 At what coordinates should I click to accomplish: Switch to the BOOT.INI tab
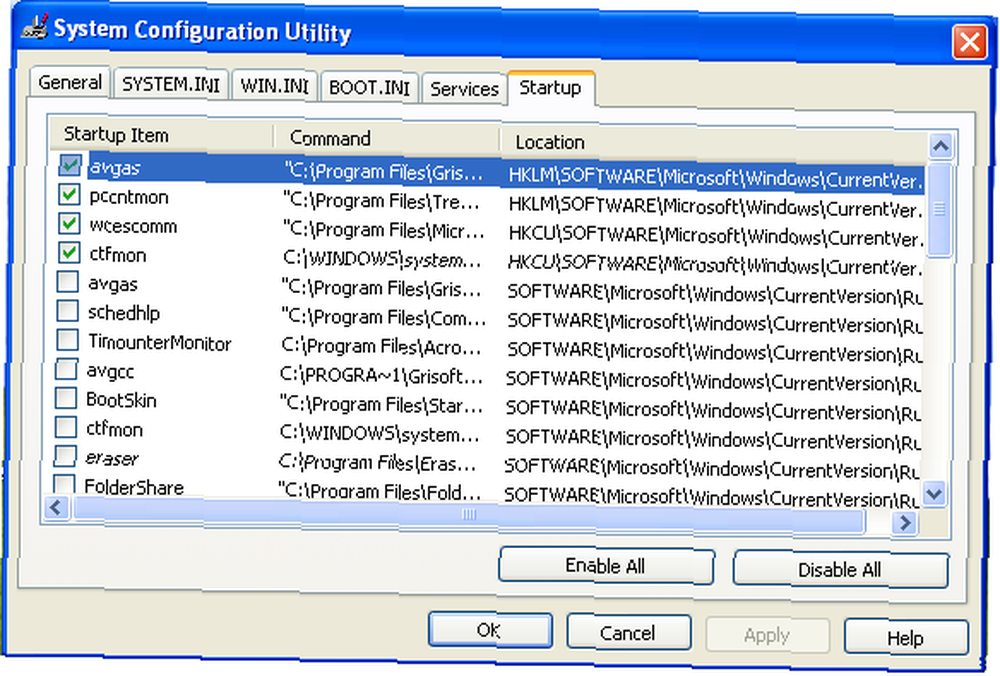[x=369, y=87]
